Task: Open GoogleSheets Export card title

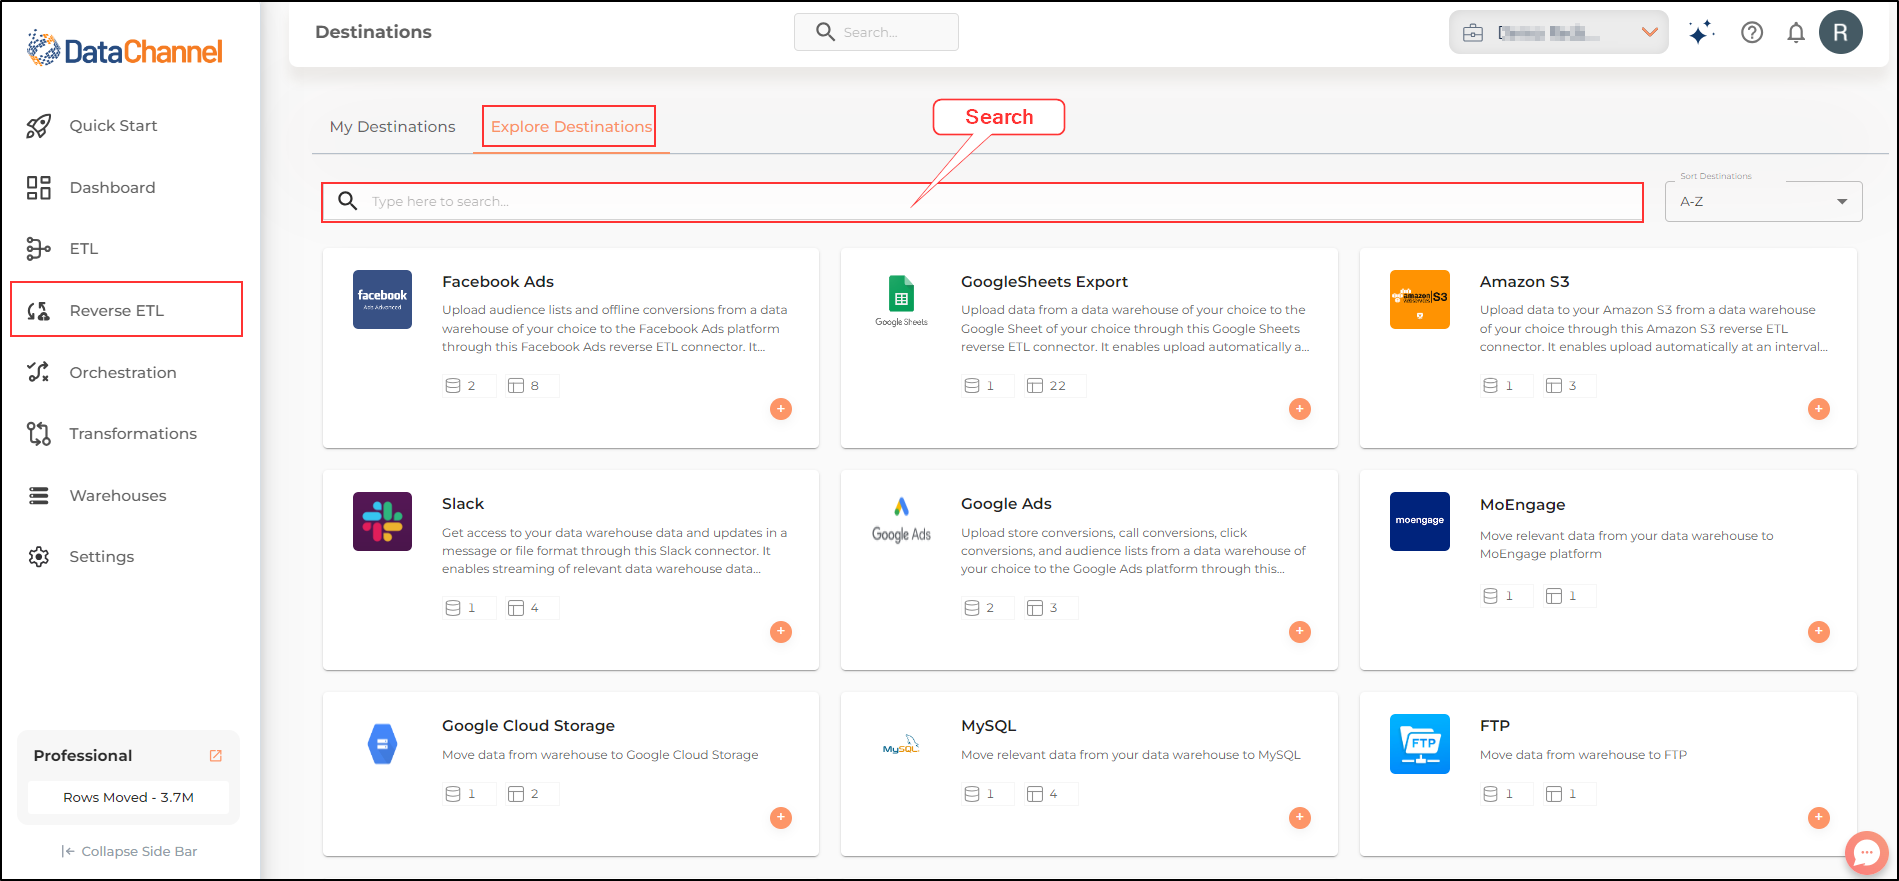Action: pos(1044,282)
